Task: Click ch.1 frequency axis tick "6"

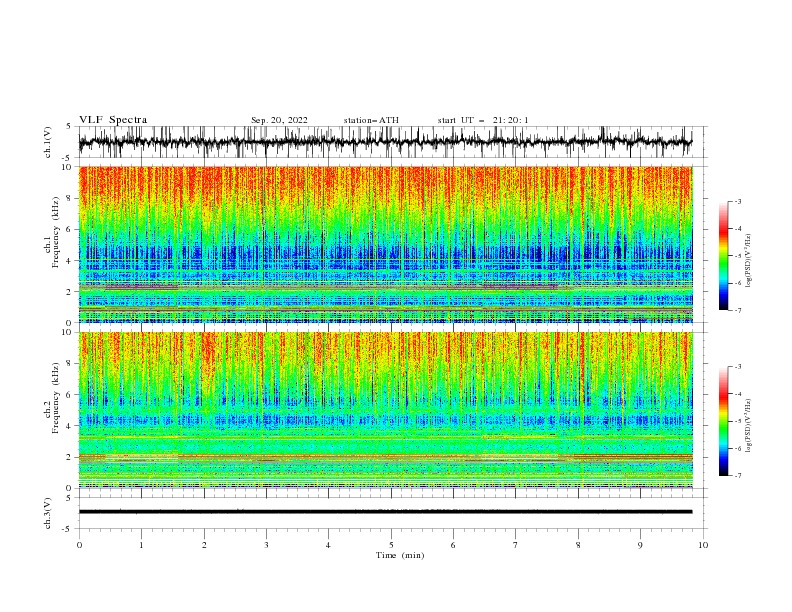Action: click(70, 230)
